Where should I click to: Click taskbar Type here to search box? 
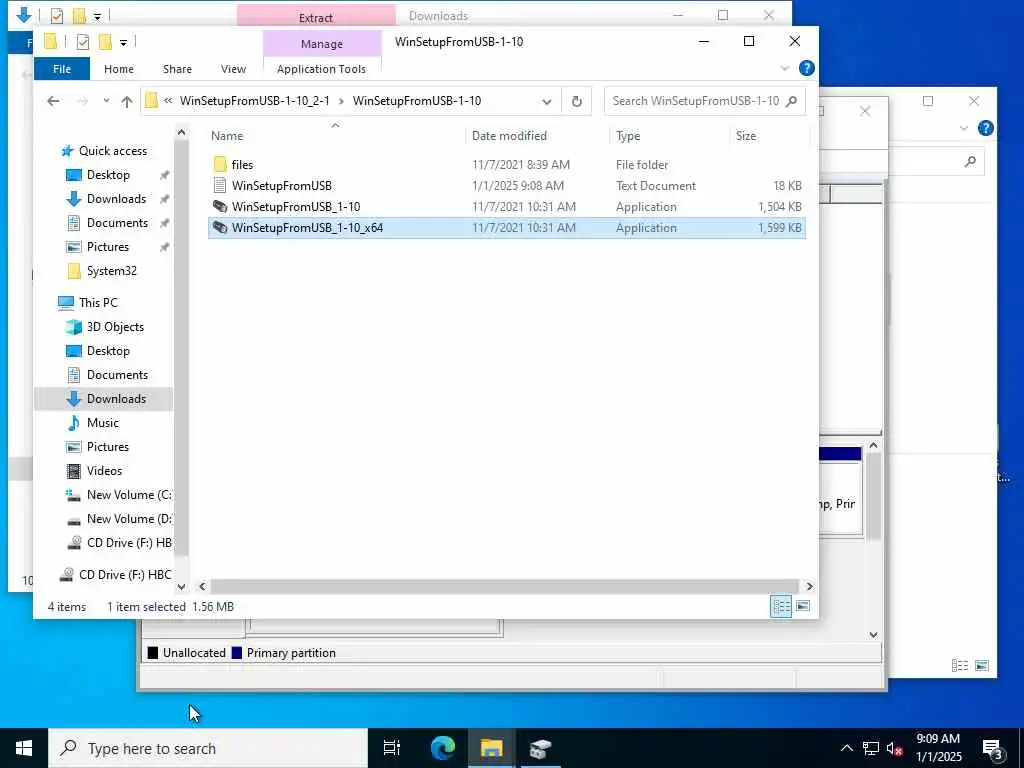(208, 748)
